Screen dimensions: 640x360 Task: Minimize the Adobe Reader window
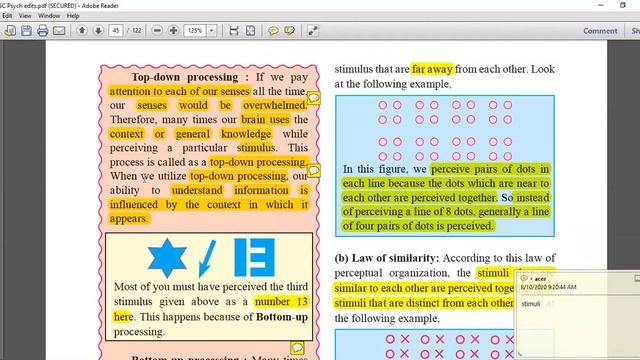pyautogui.click(x=600, y=5)
